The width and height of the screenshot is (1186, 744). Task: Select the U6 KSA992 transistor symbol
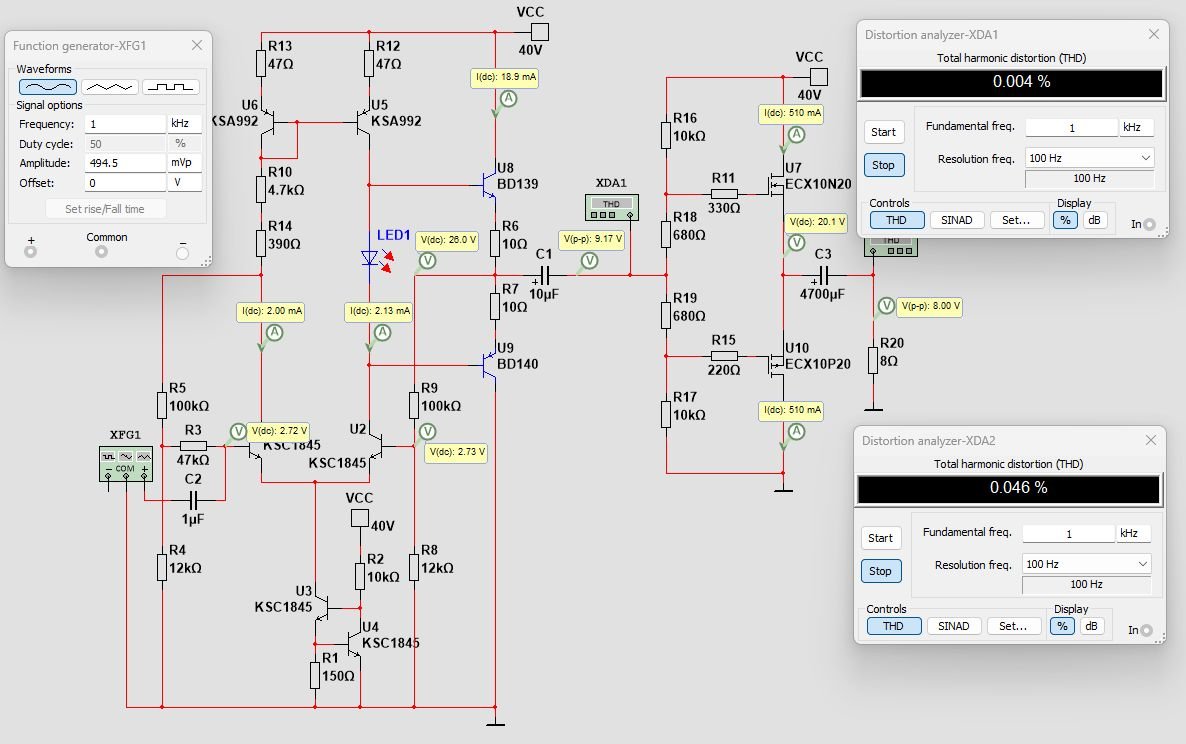[268, 122]
